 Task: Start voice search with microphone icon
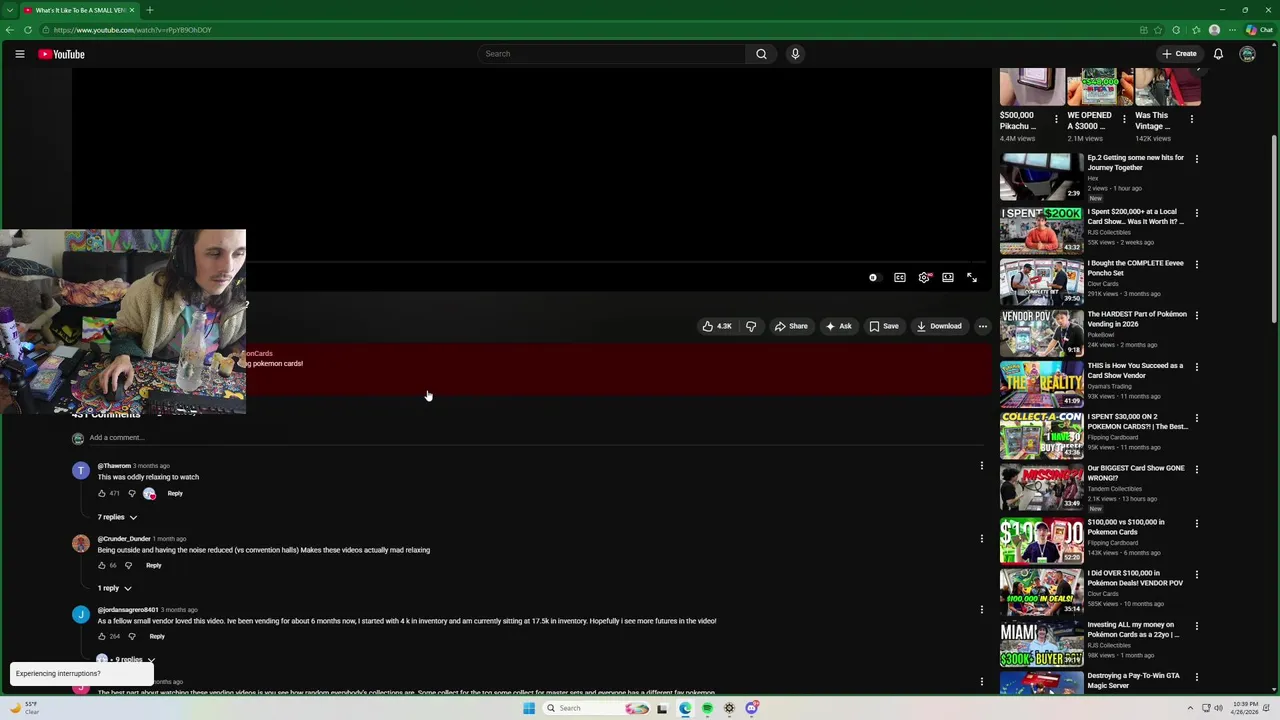tap(795, 54)
